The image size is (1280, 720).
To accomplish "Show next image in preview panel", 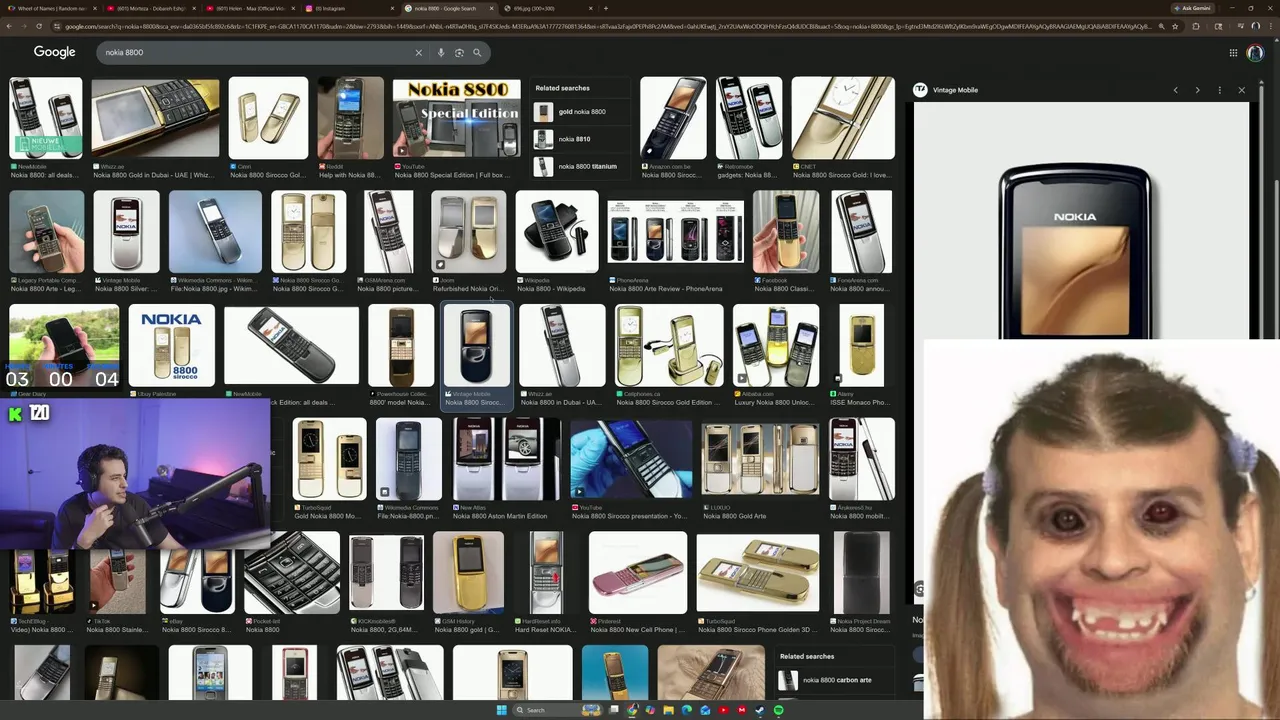I will pos(1197,90).
